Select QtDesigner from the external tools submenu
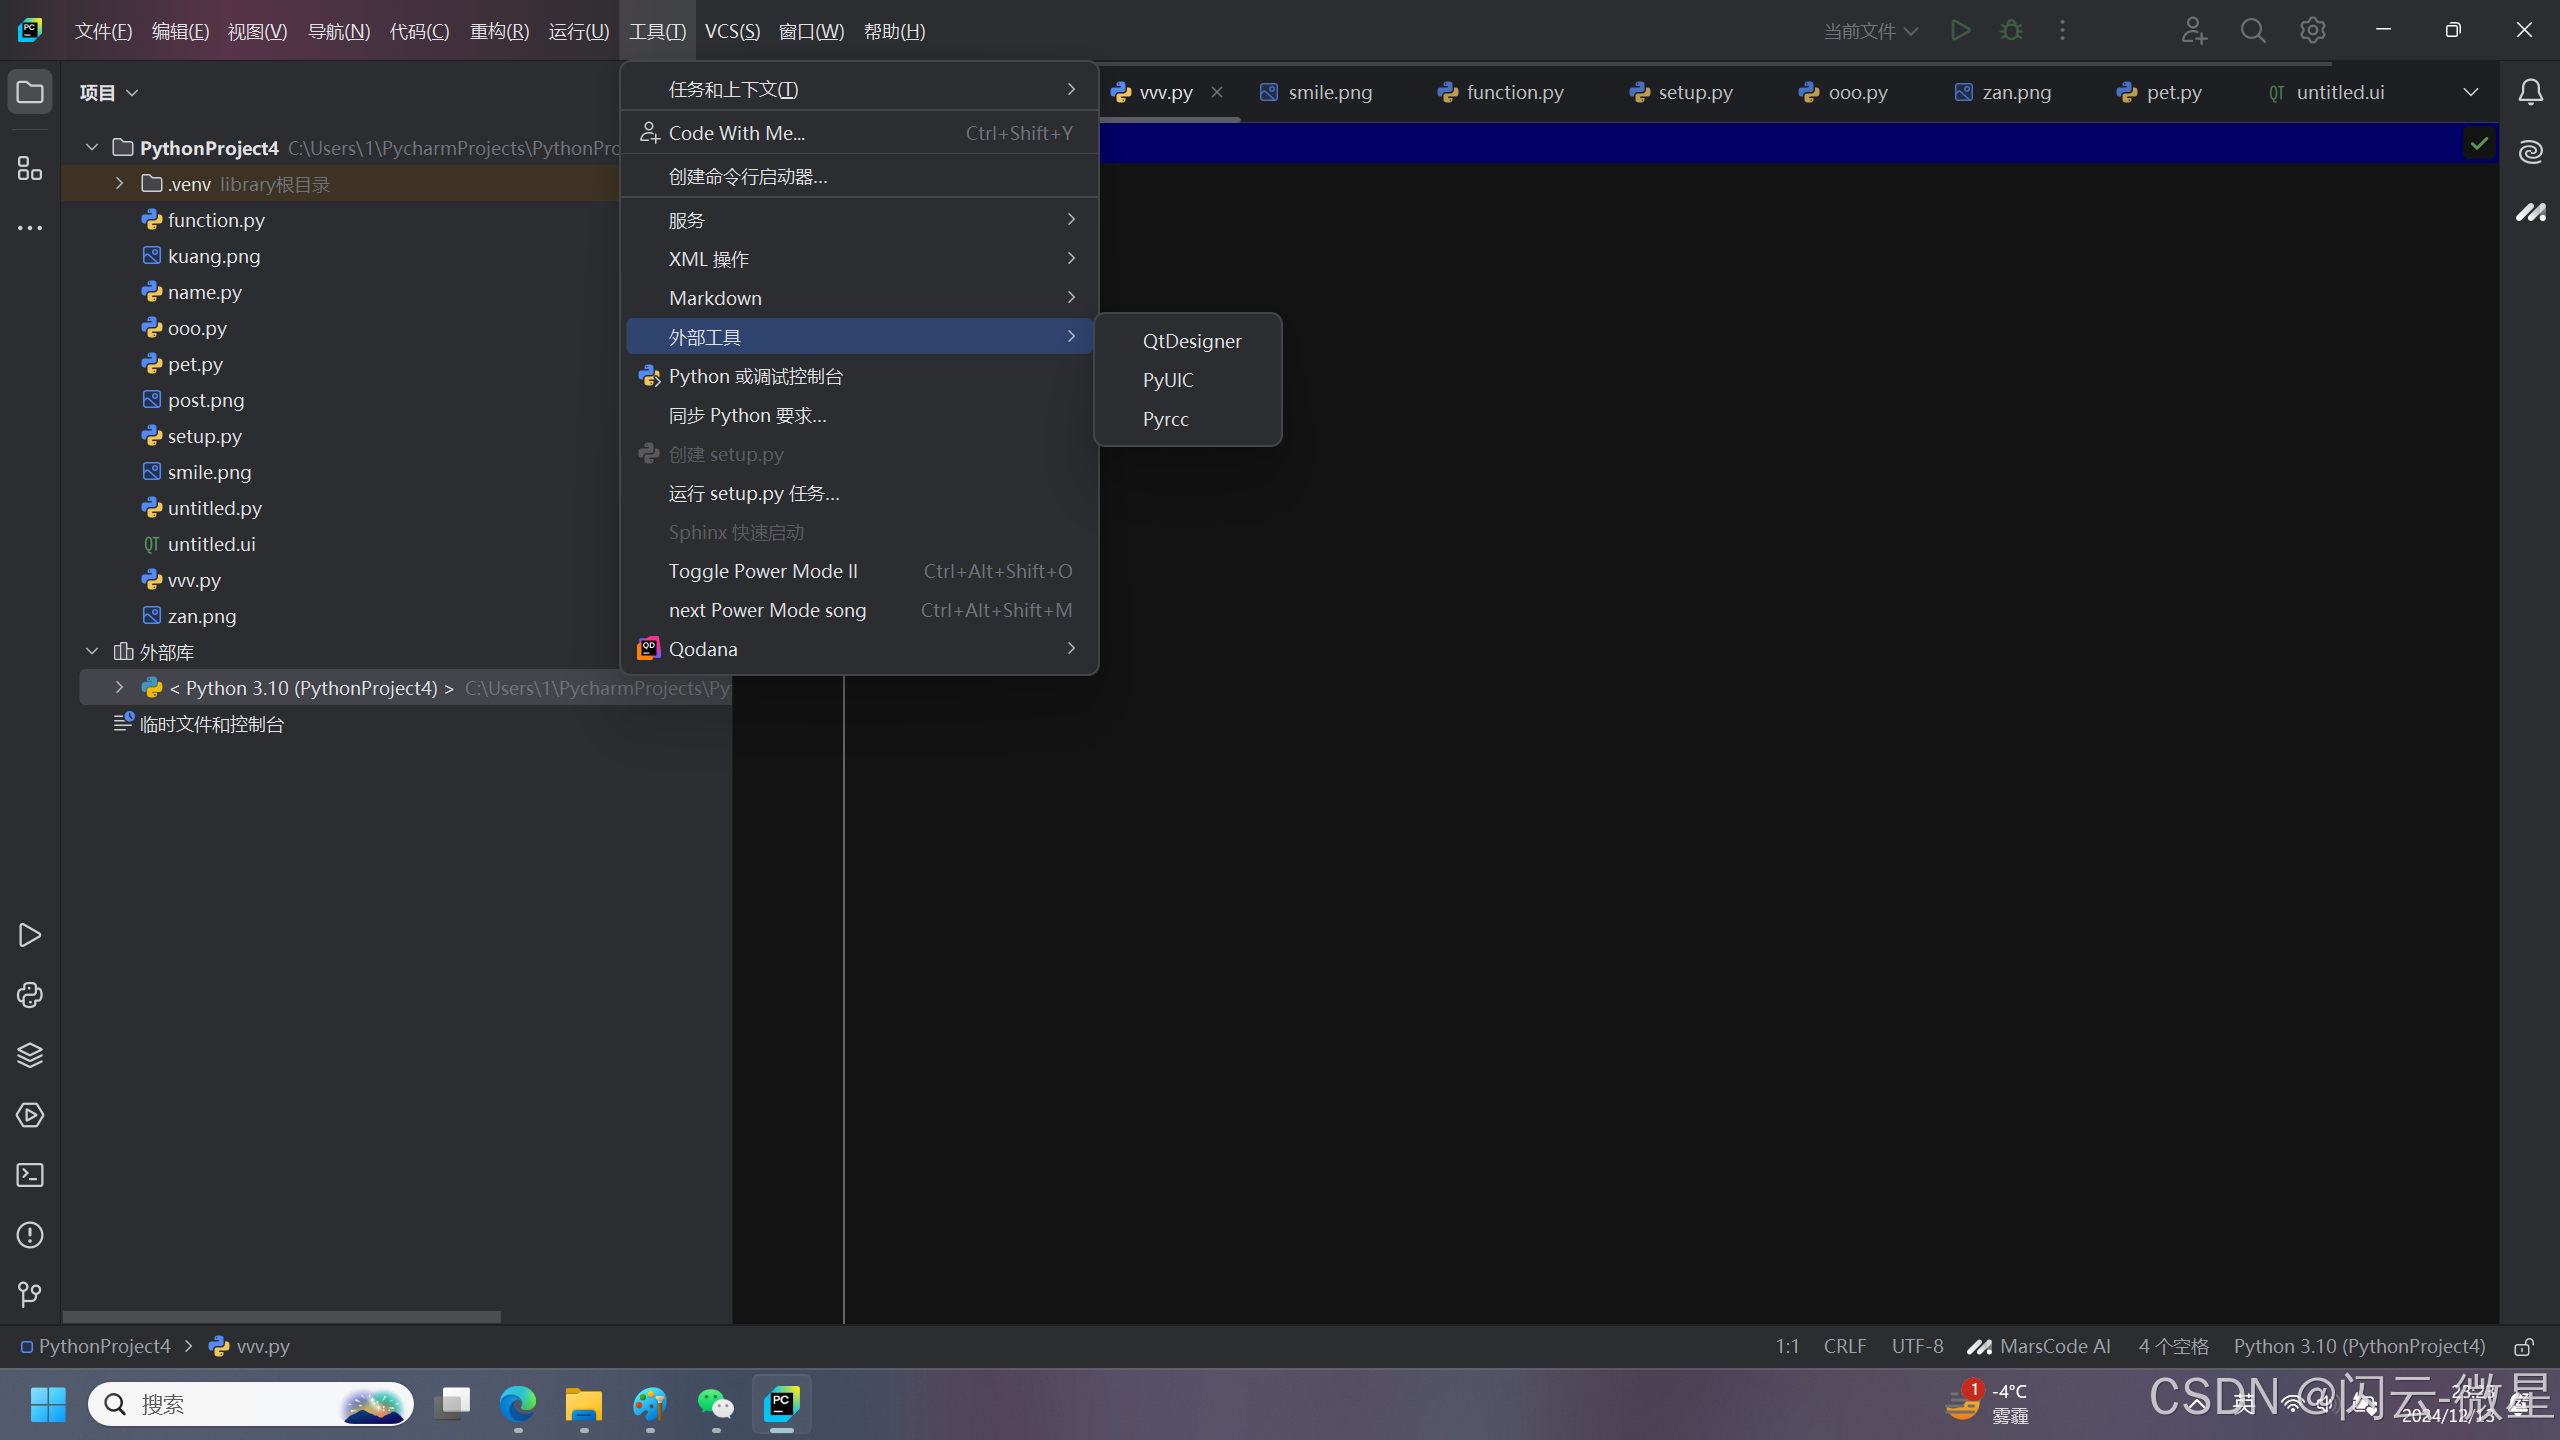2560x1440 pixels. [x=1192, y=341]
